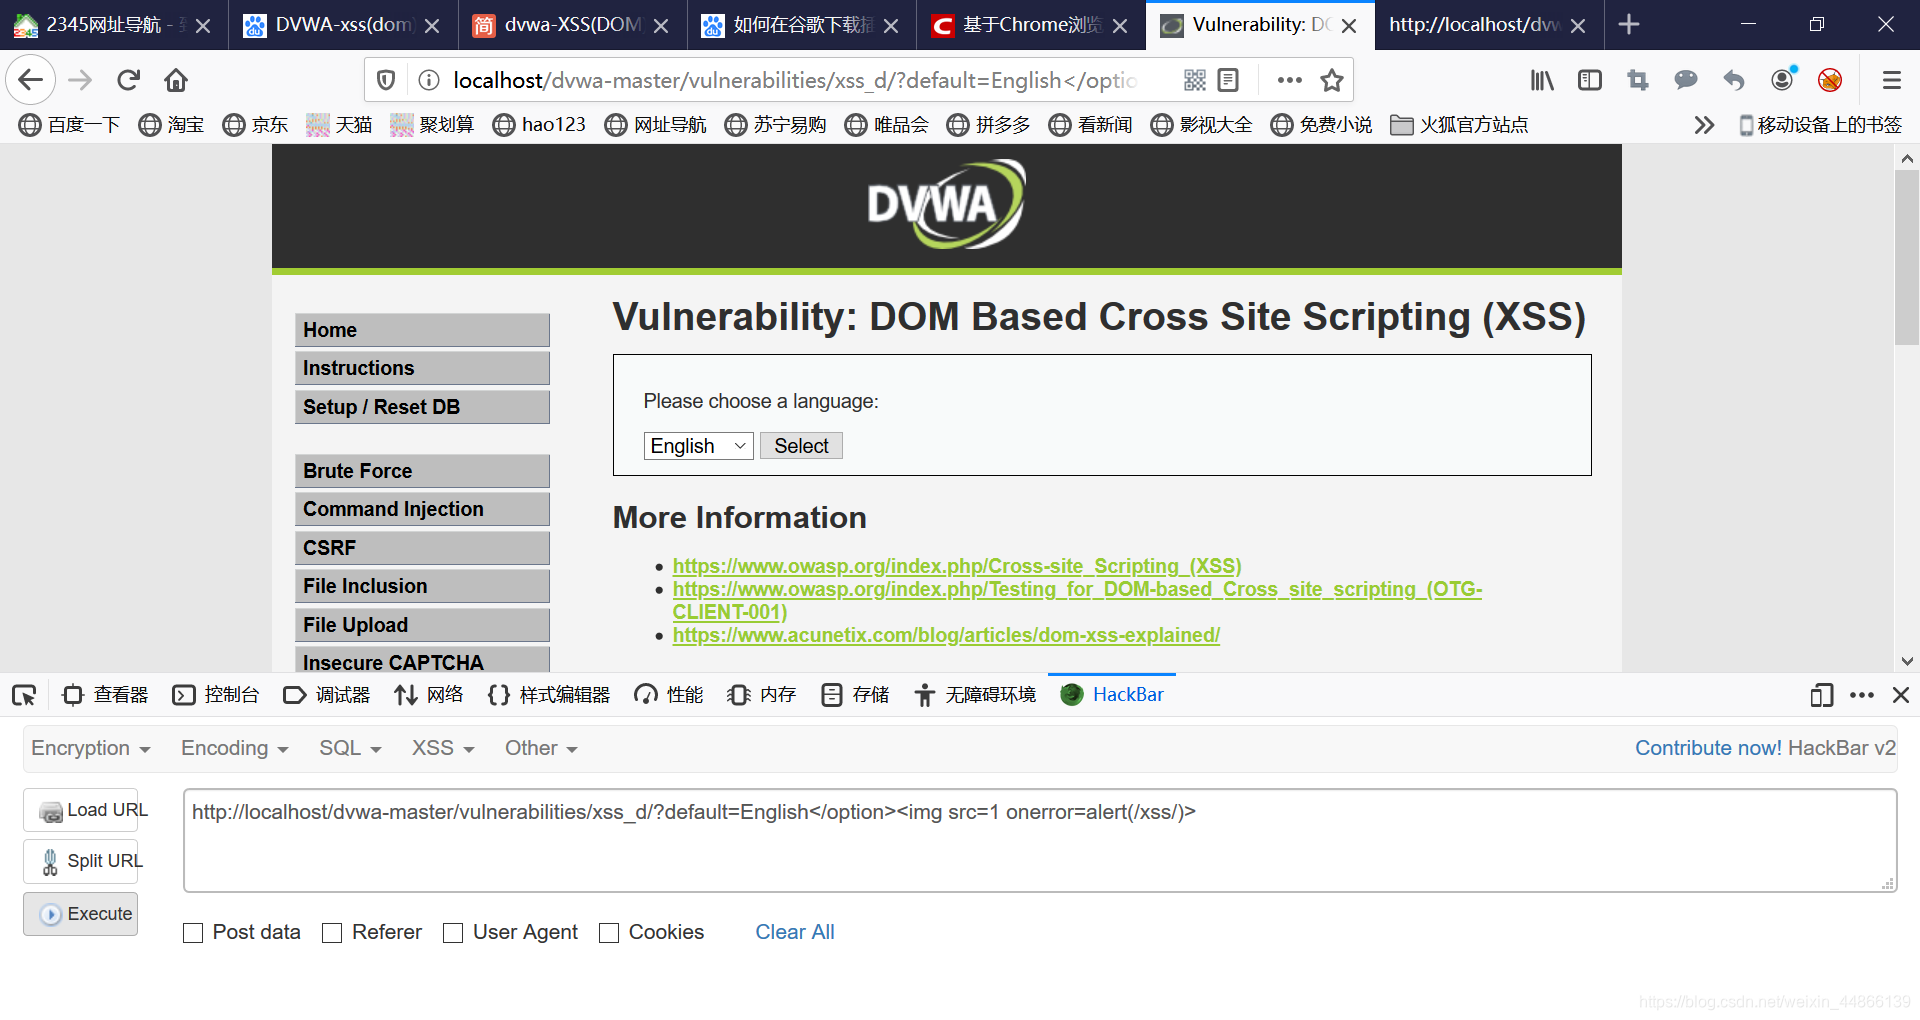
Task: Open page actions three-dot menu
Action: 1289,80
